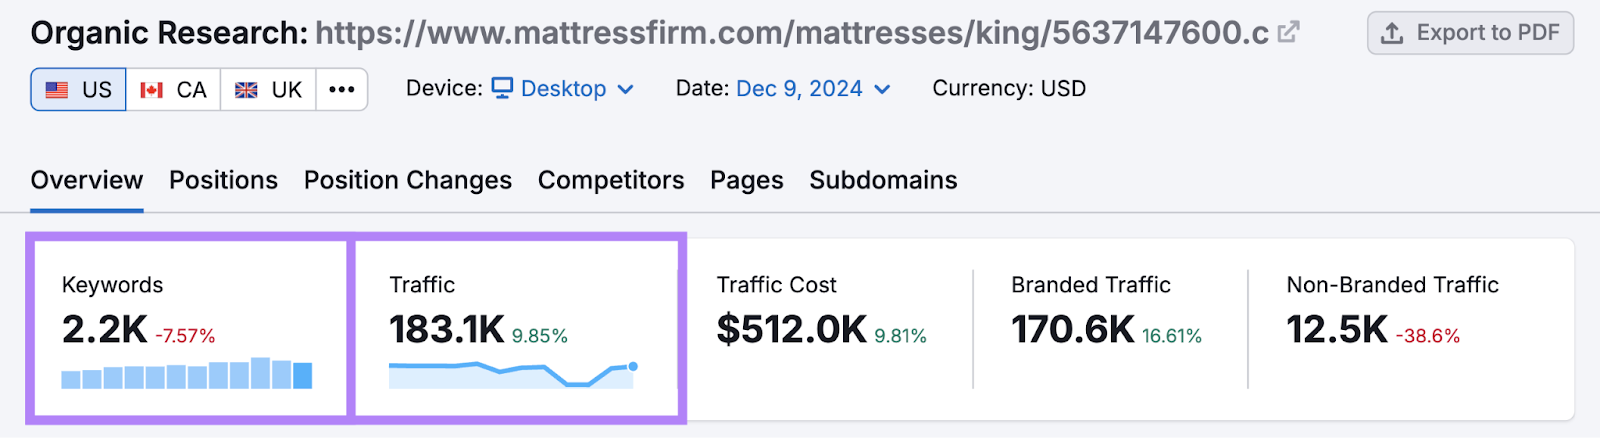
Task: Click the Traffic 183.1K metric value
Action: tap(446, 329)
